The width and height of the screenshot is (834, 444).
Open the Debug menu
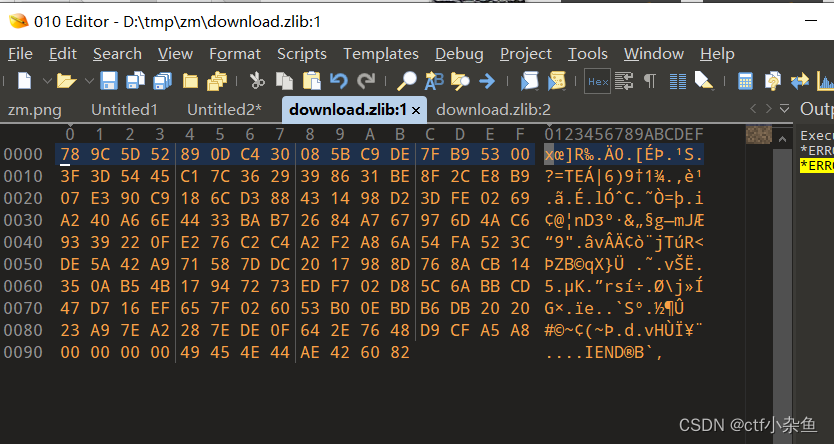(459, 54)
